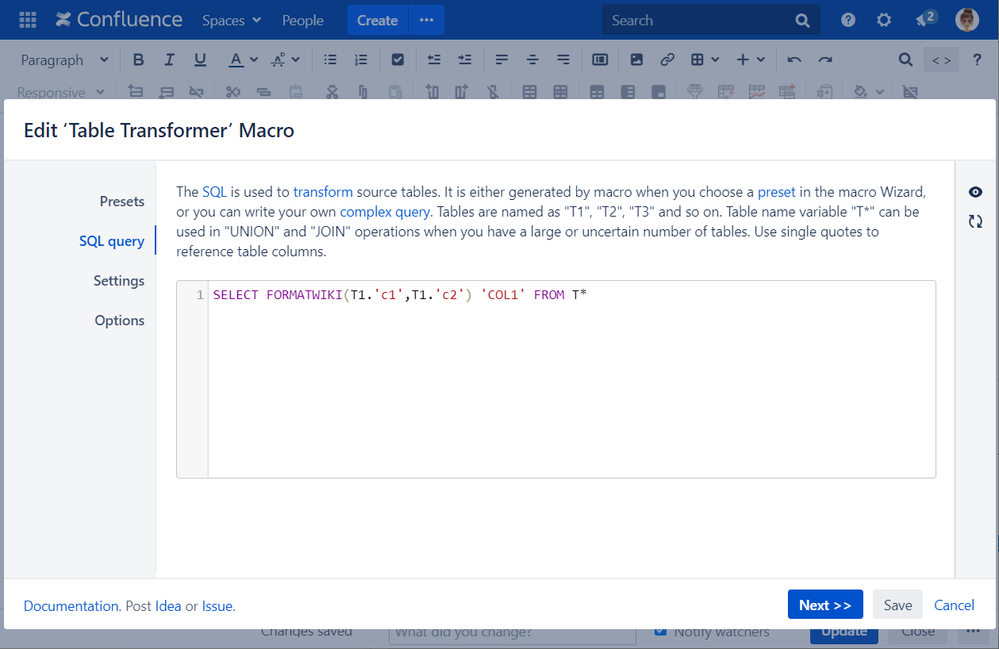Align text center
Screen dimensions: 999x649
tap(533, 60)
